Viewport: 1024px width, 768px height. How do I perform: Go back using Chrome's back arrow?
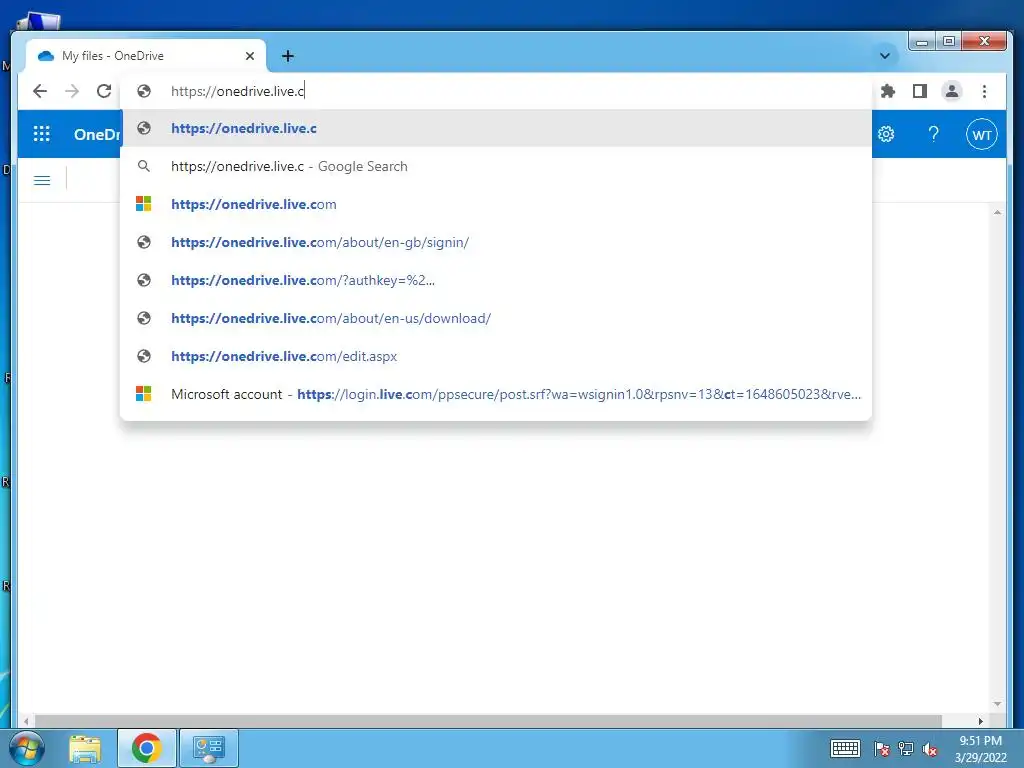40,91
